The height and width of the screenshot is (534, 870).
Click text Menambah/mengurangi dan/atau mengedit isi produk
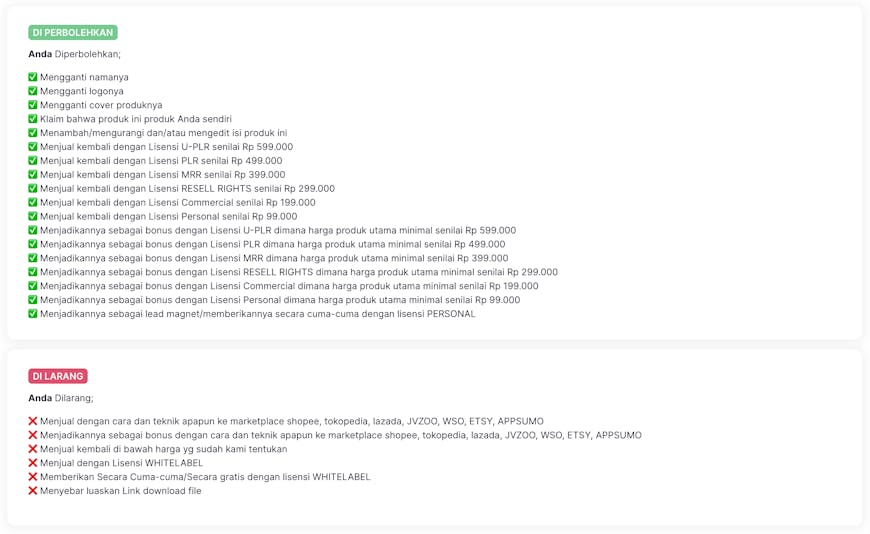(163, 133)
